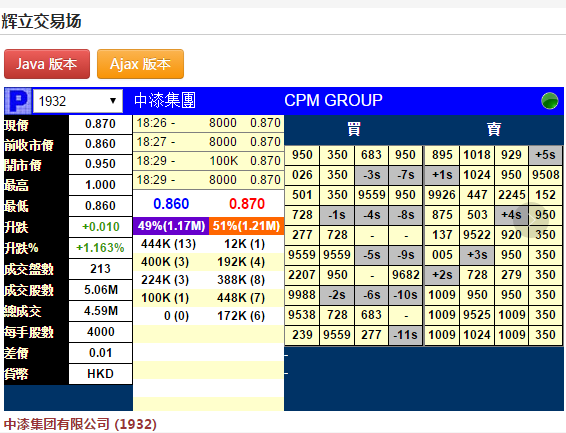The image size is (566, 433).
Task: Click the 51%(1.21M) sell ratio bar
Action: click(247, 226)
